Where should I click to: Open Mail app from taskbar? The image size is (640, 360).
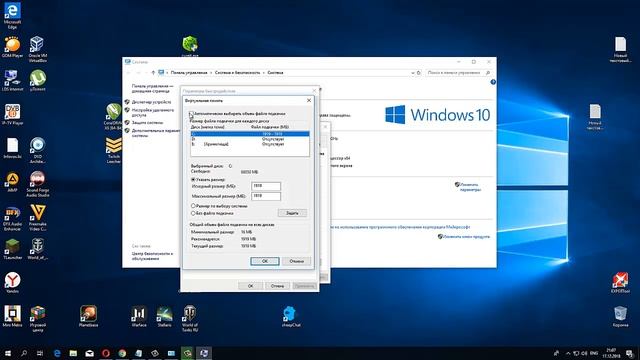(x=89, y=353)
